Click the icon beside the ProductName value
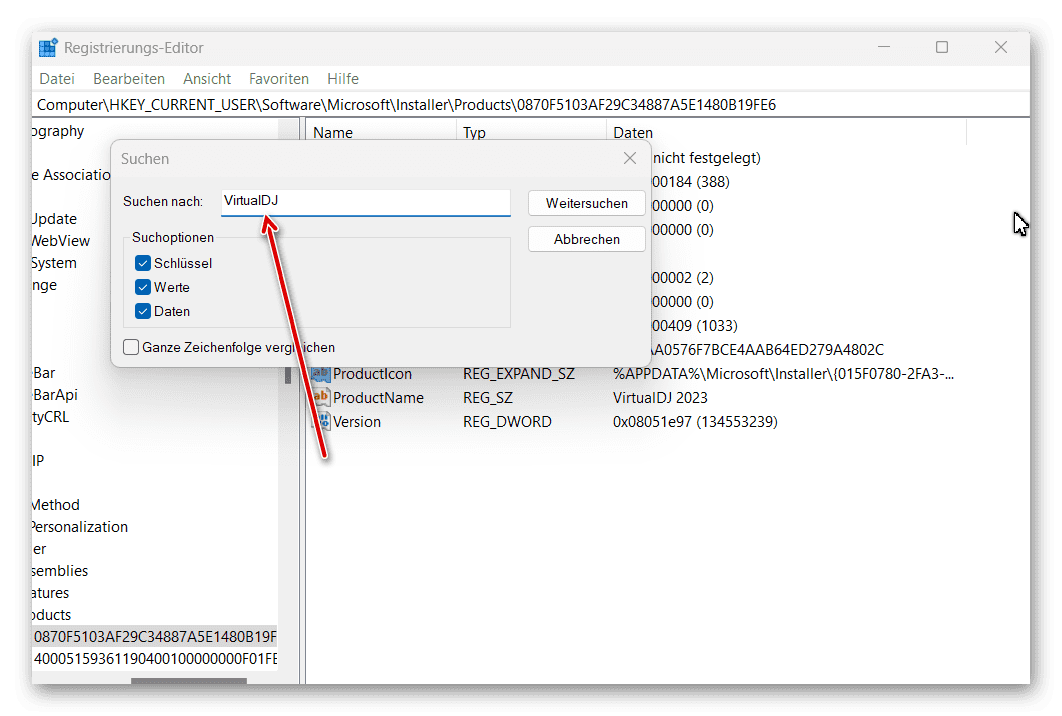Image resolution: width=1062 pixels, height=716 pixels. (320, 398)
